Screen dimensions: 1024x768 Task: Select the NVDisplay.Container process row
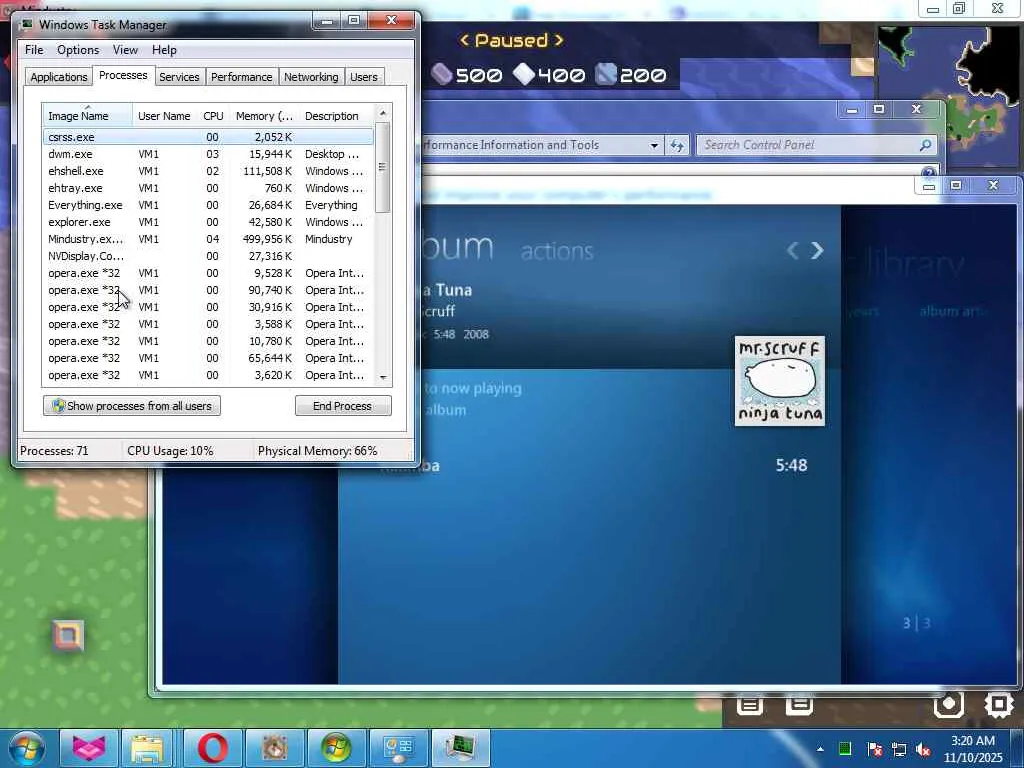pos(208,256)
